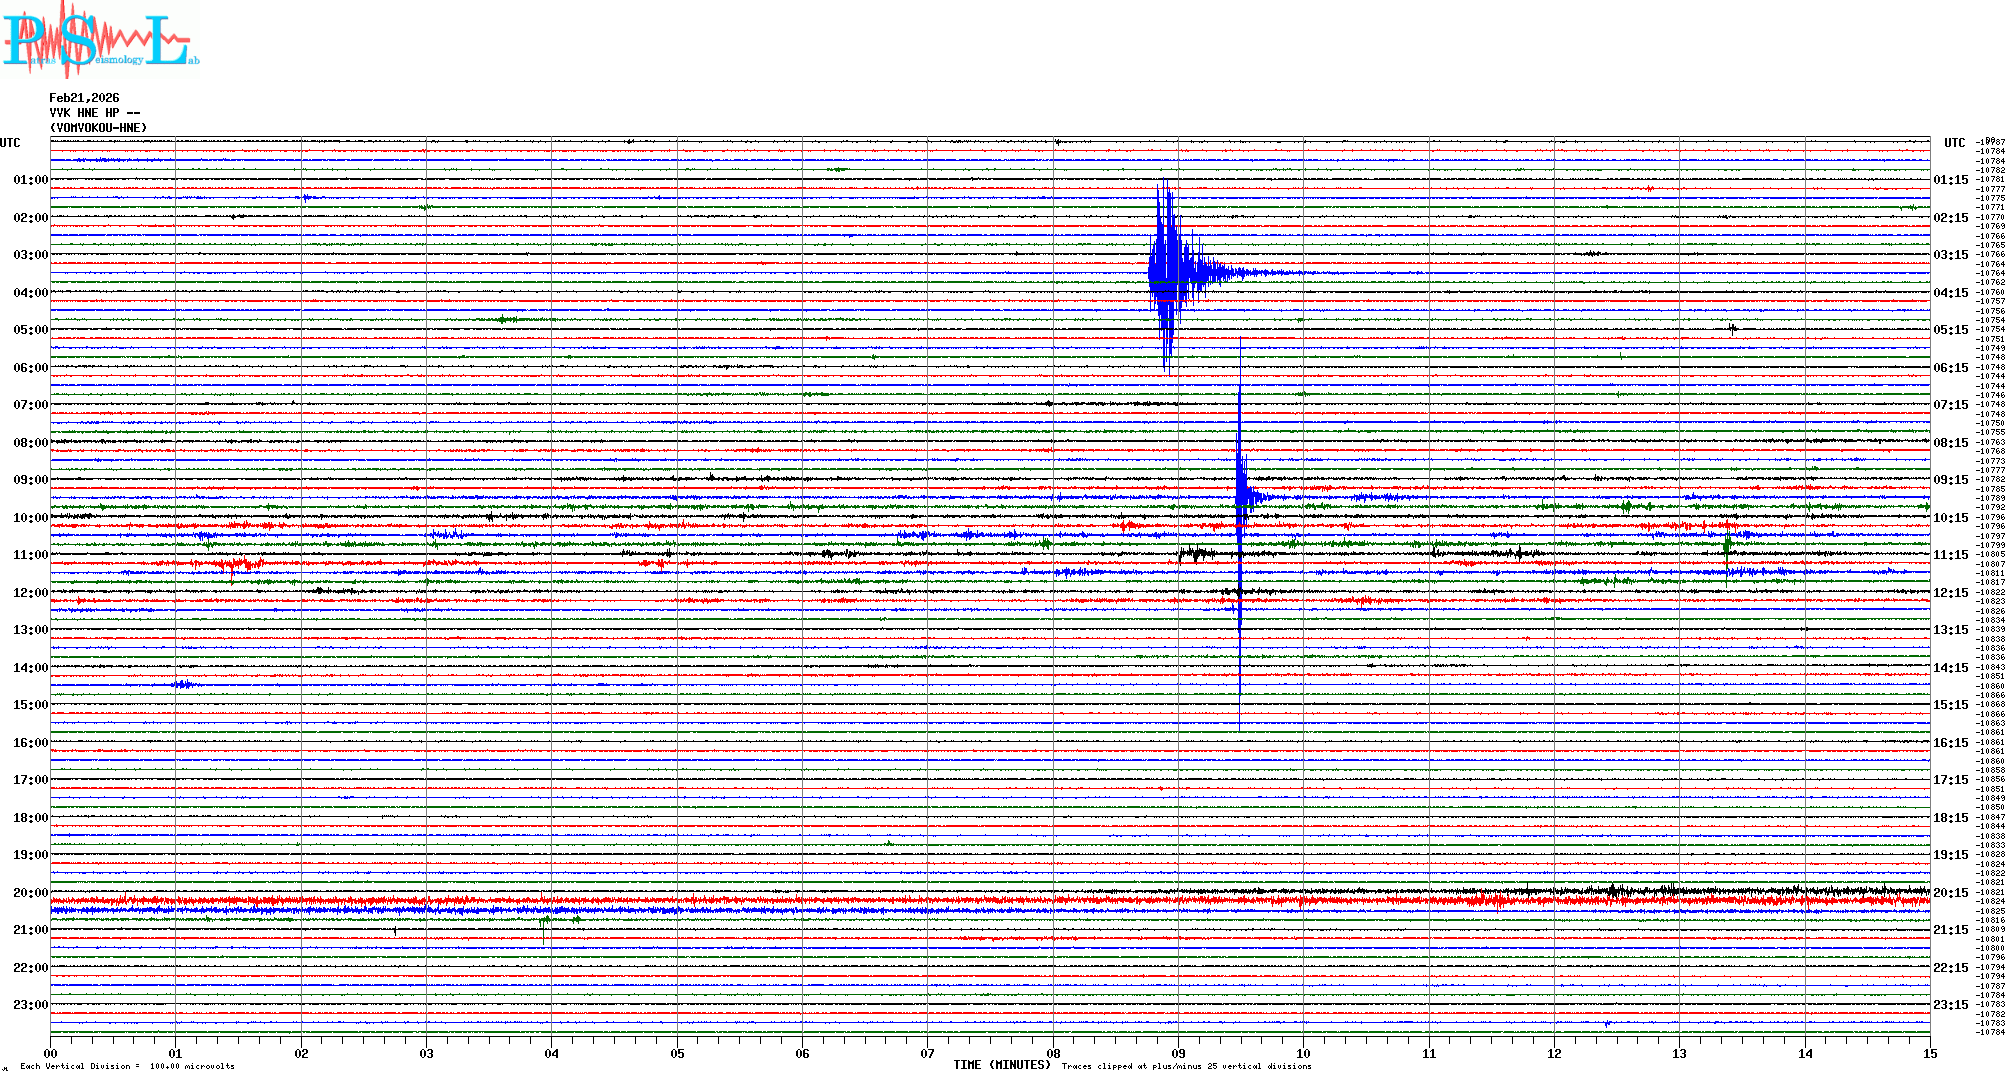The height and width of the screenshot is (1080, 2010).
Task: Click the 03:00 hour label on left
Action: pos(30,255)
